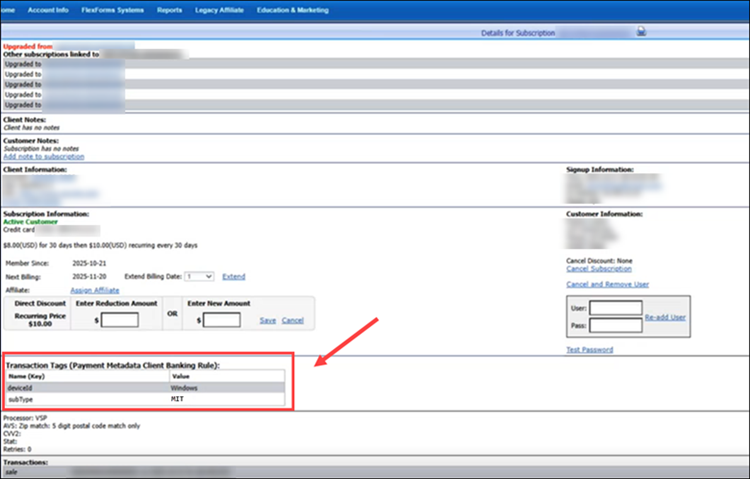Click the Name (Key) column header
This screenshot has height=479, width=750.
pyautogui.click(x=88, y=376)
